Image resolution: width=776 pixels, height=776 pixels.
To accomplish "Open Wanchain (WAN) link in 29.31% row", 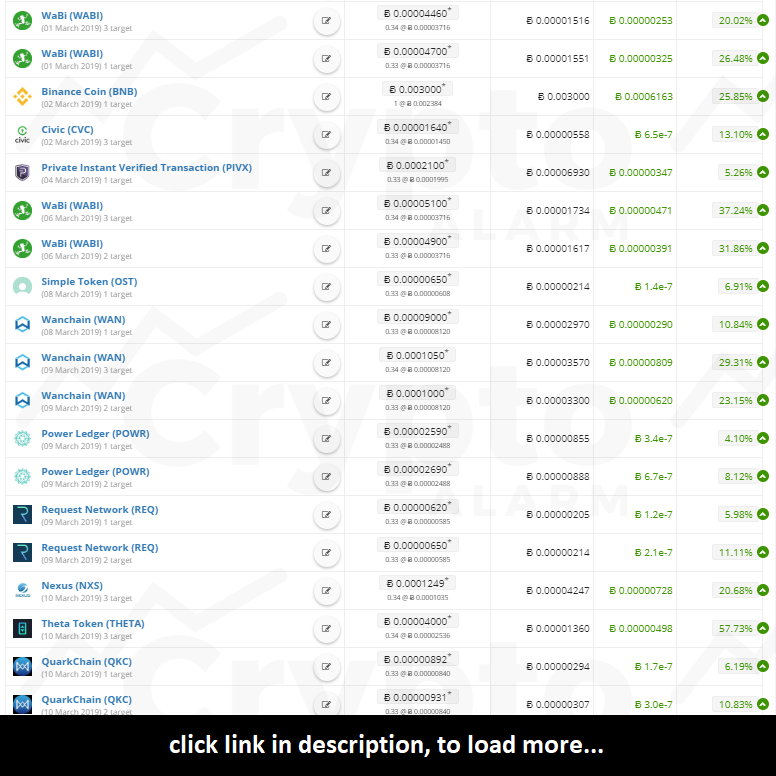I will [83, 357].
